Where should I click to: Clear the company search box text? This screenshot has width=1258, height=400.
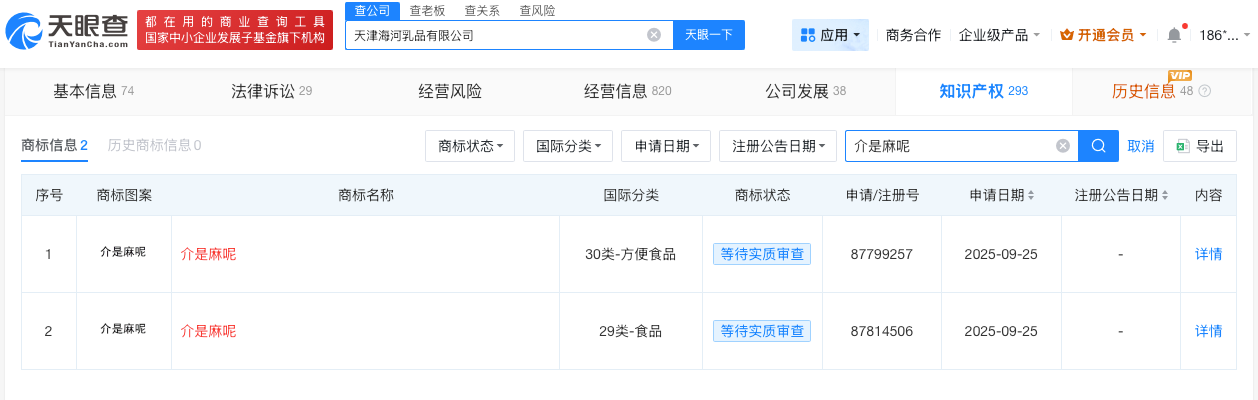click(x=654, y=35)
